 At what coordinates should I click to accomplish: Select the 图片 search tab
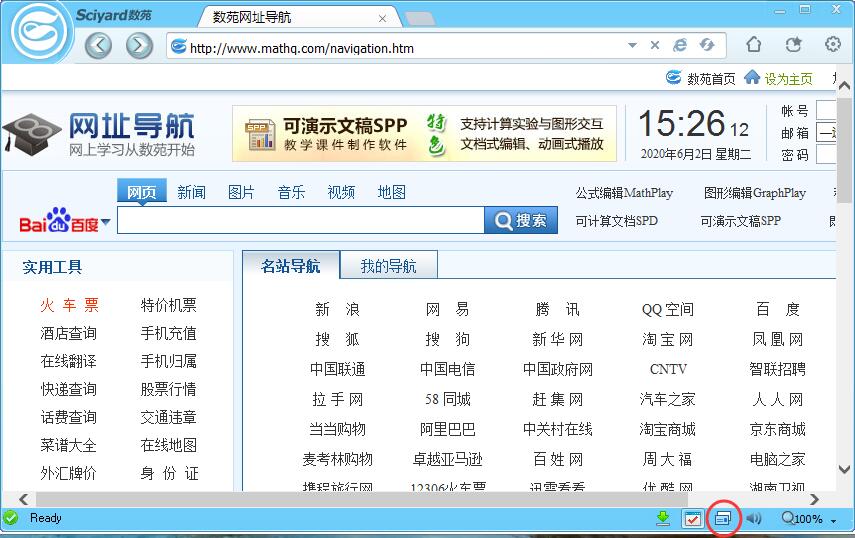pyautogui.click(x=241, y=192)
